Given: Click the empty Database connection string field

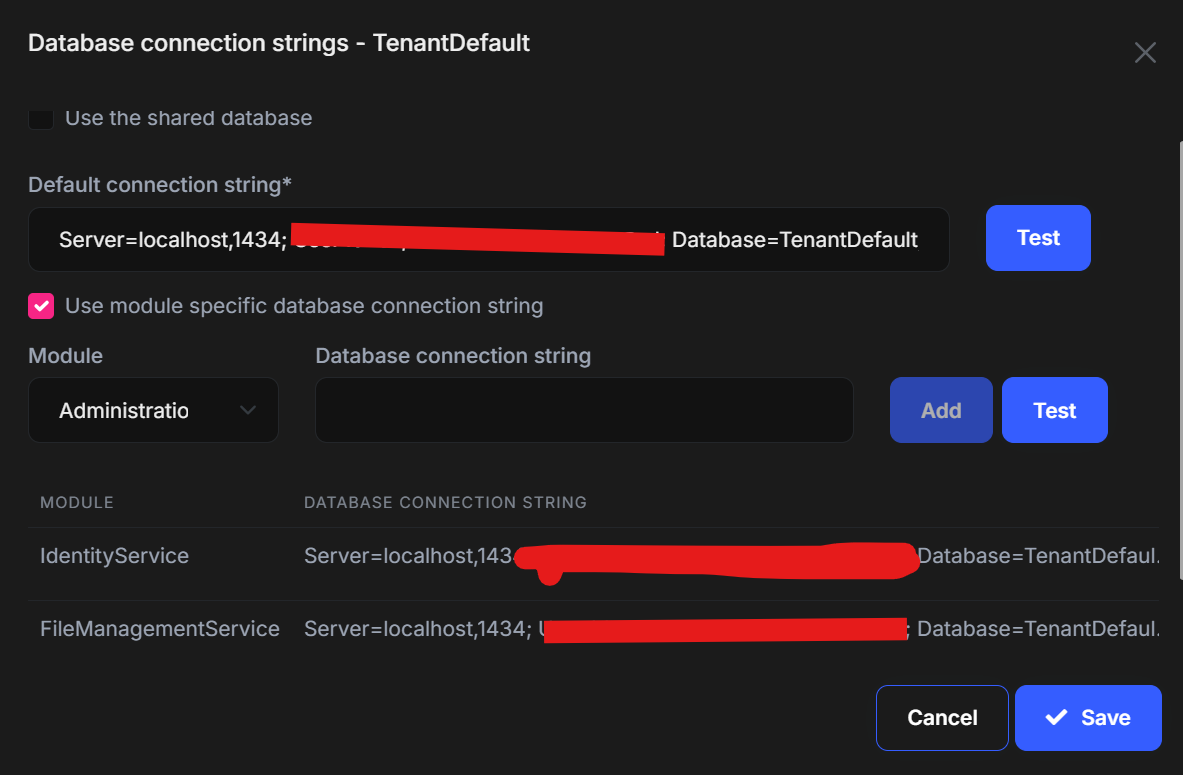Looking at the screenshot, I should point(584,410).
